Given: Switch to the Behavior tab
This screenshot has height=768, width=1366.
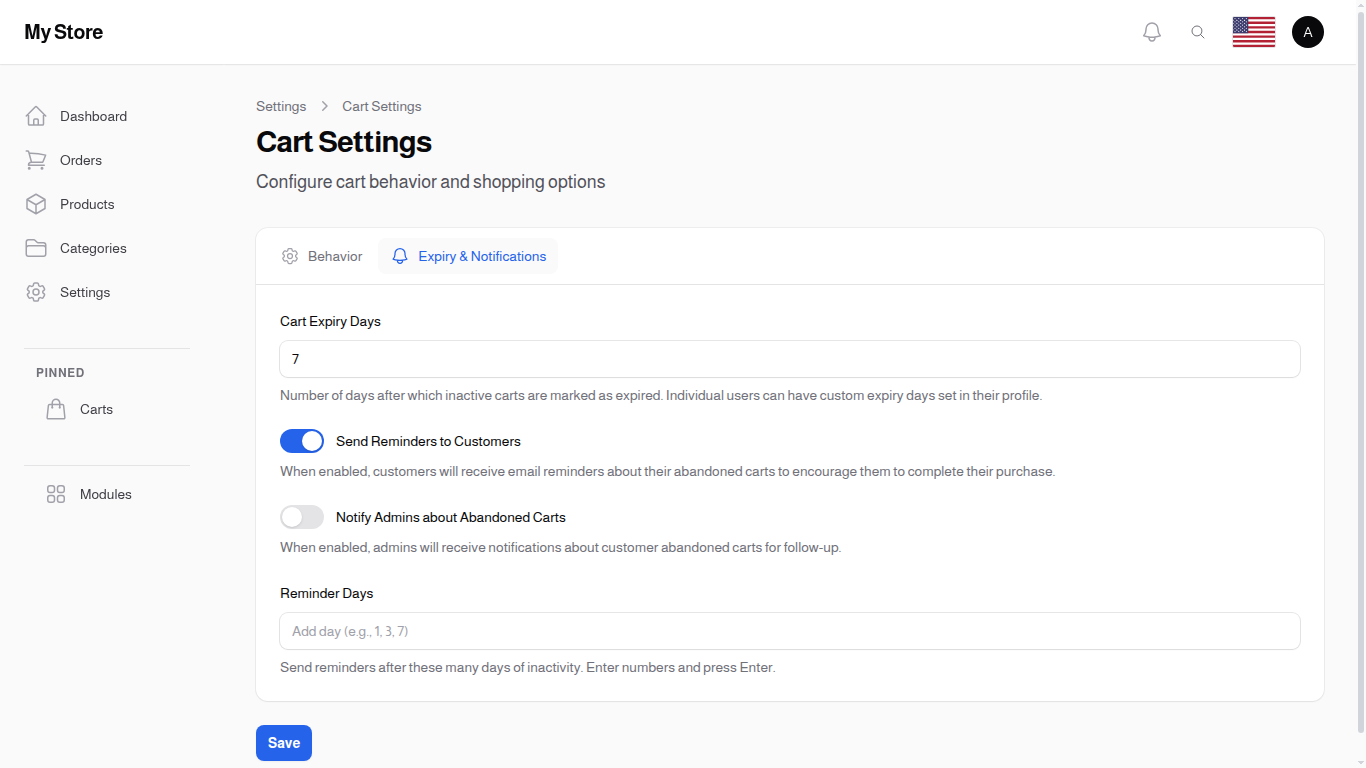Looking at the screenshot, I should coord(322,256).
